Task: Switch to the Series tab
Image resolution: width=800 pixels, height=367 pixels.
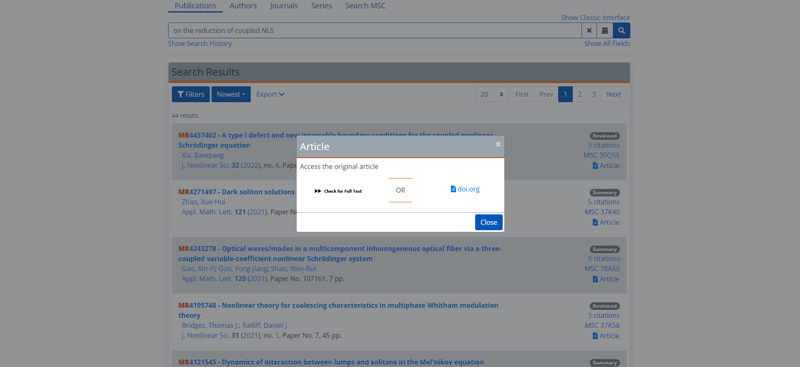Action: click(x=321, y=6)
